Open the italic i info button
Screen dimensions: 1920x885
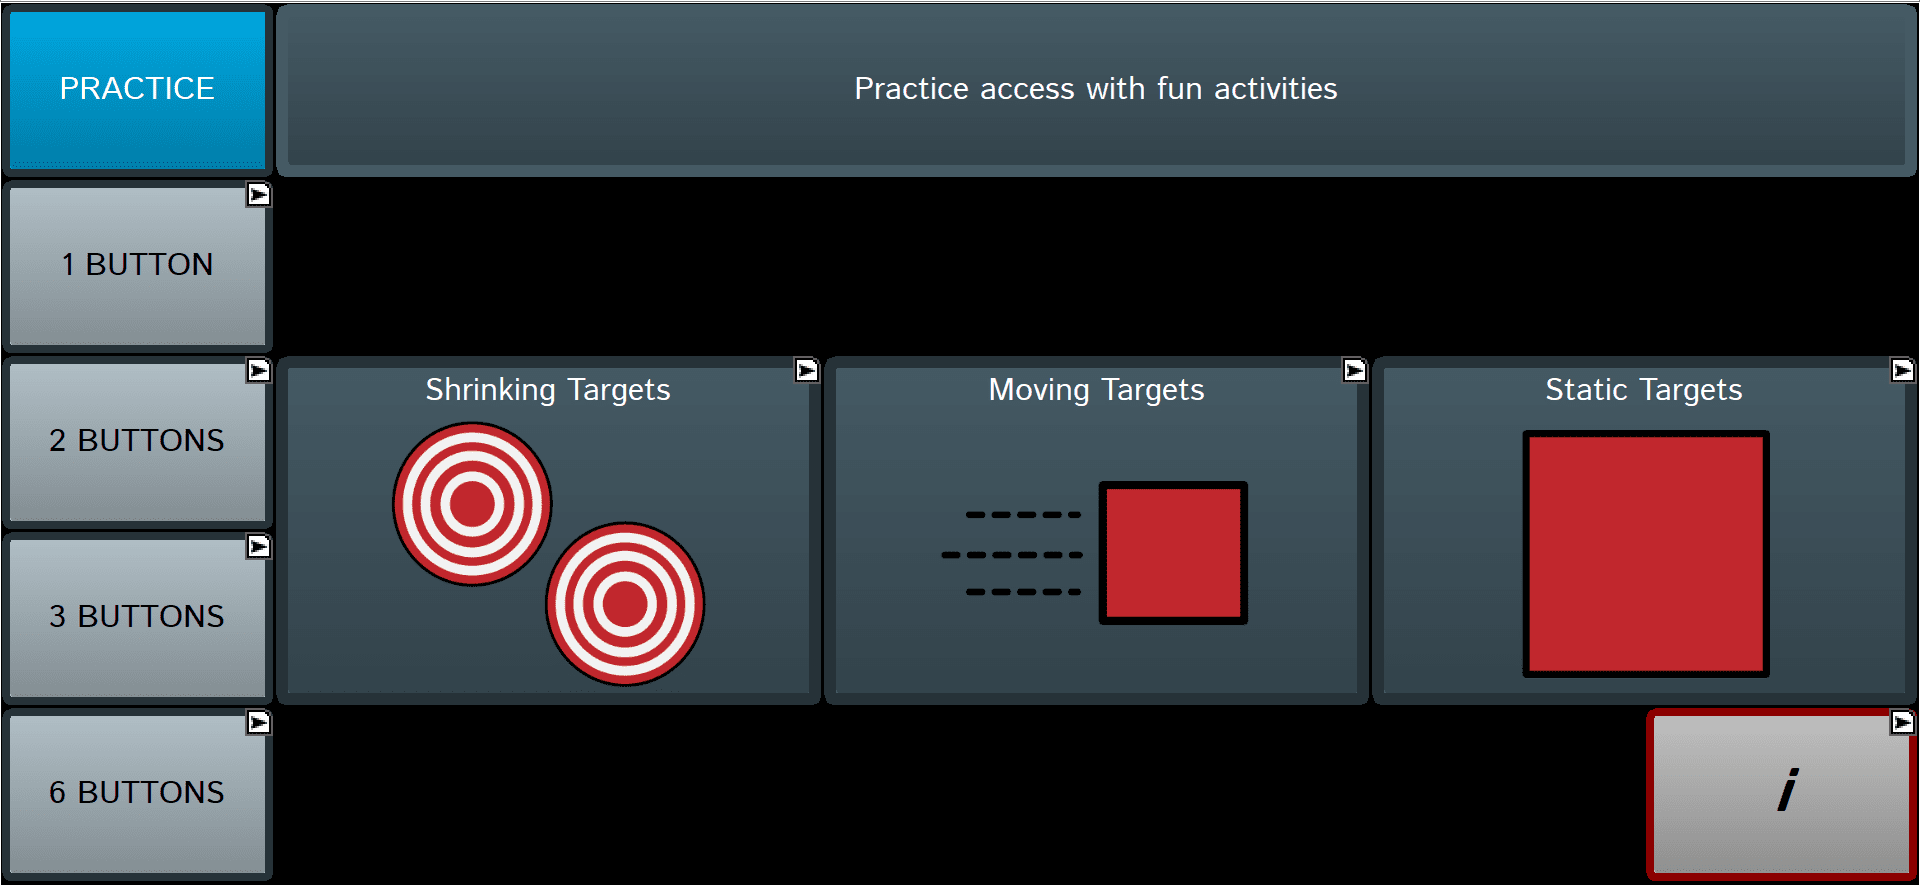(1786, 791)
